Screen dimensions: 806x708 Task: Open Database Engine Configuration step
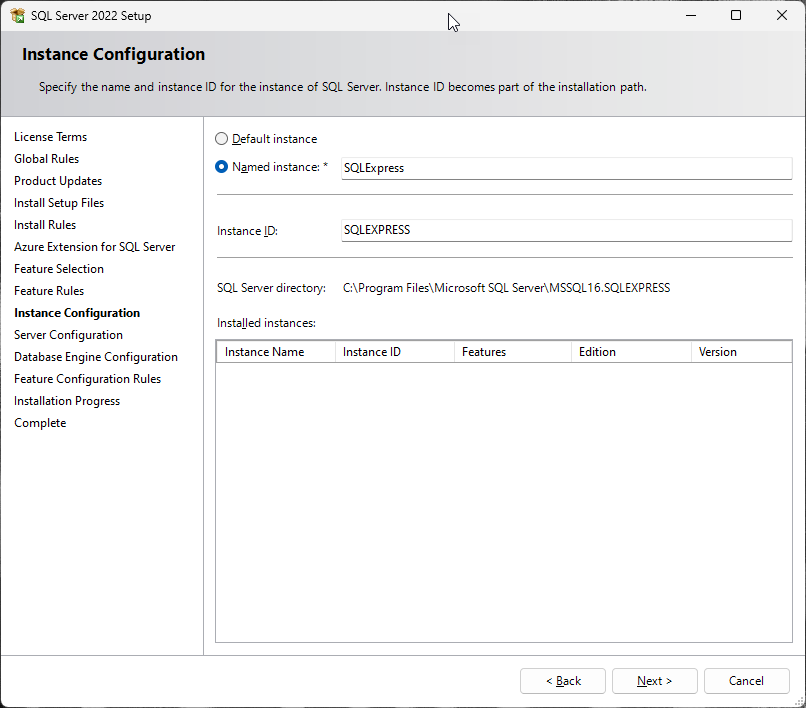tap(96, 357)
